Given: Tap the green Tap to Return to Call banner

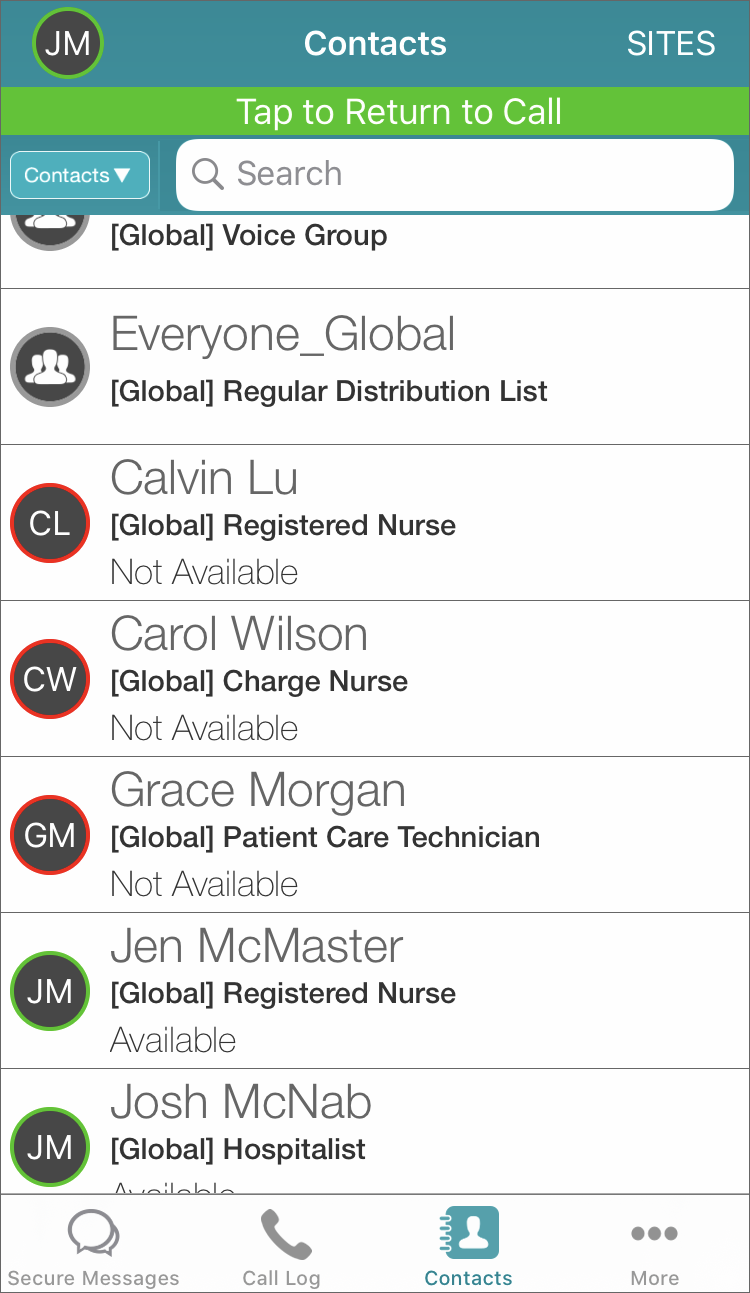Looking at the screenshot, I should (x=375, y=112).
